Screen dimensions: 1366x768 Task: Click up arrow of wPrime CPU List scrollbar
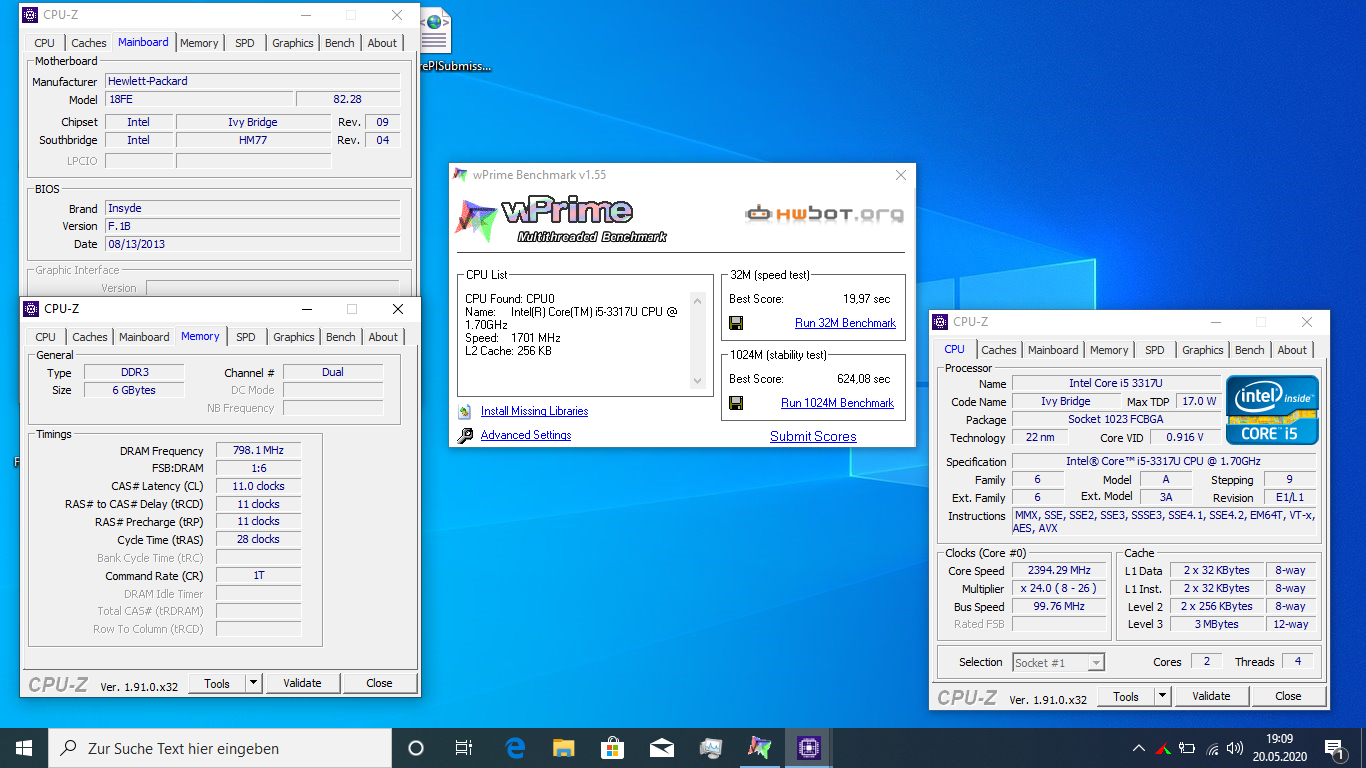(698, 300)
